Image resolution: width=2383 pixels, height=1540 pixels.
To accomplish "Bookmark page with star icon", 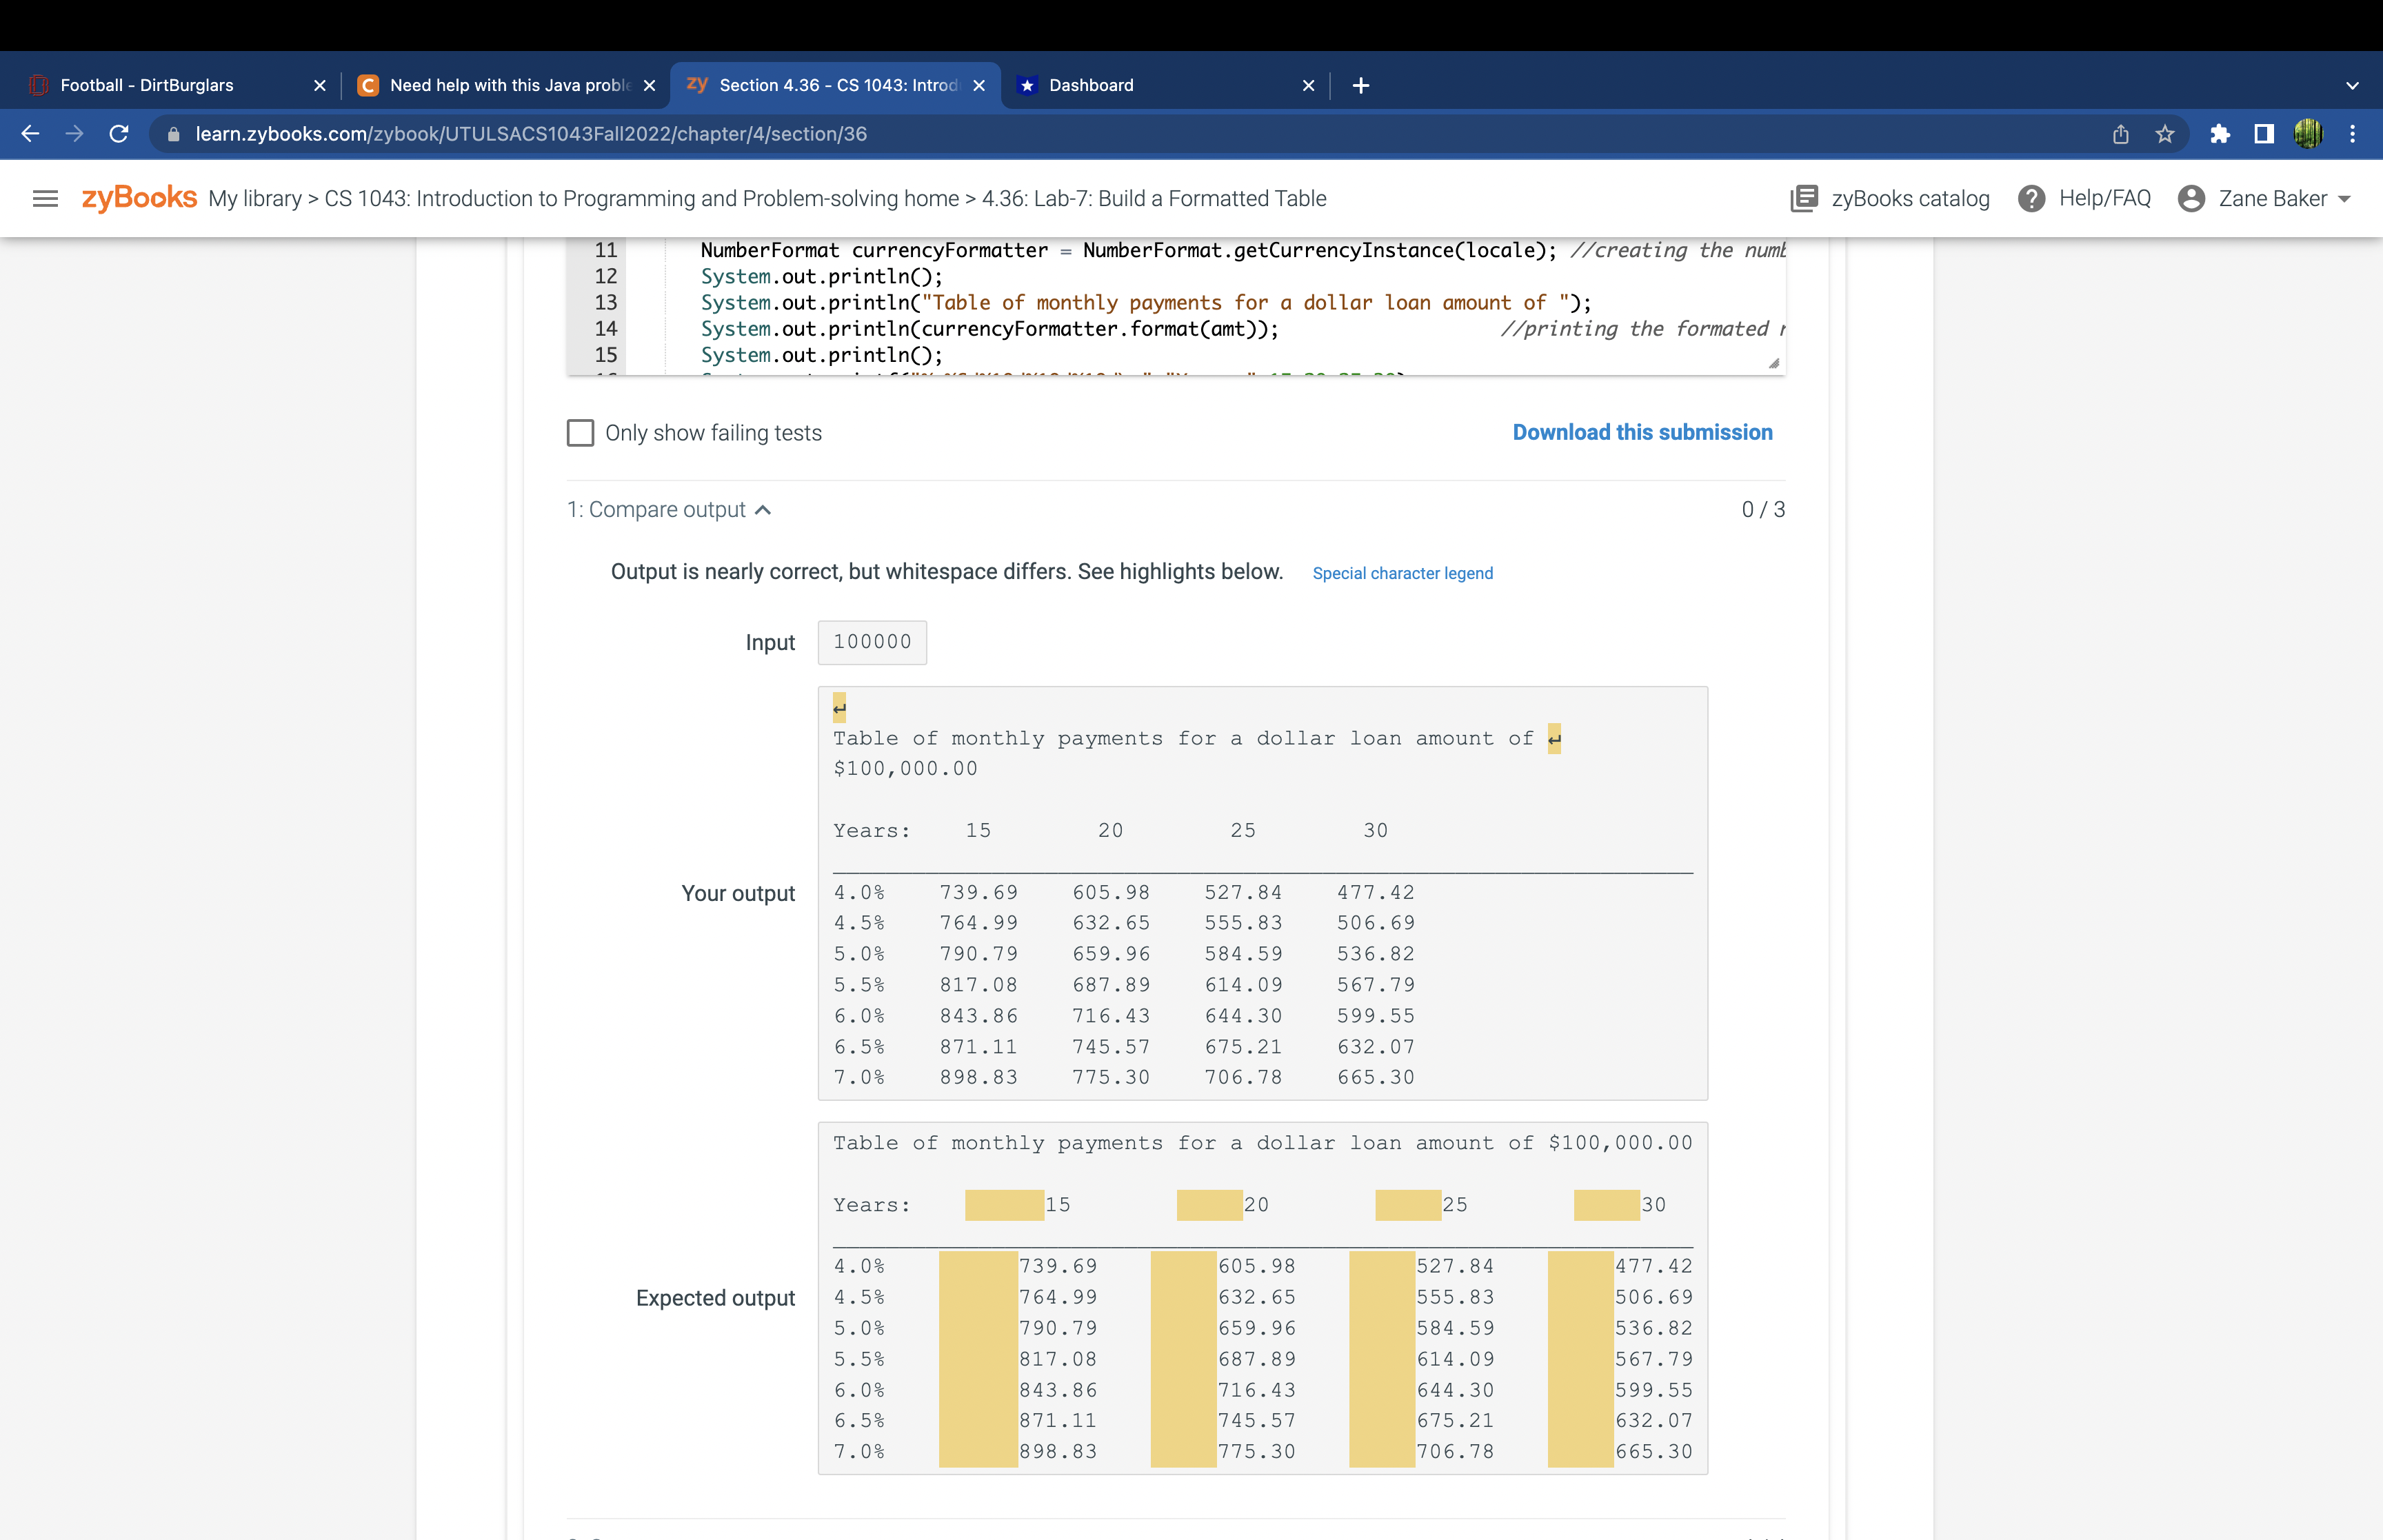I will pyautogui.click(x=2165, y=134).
